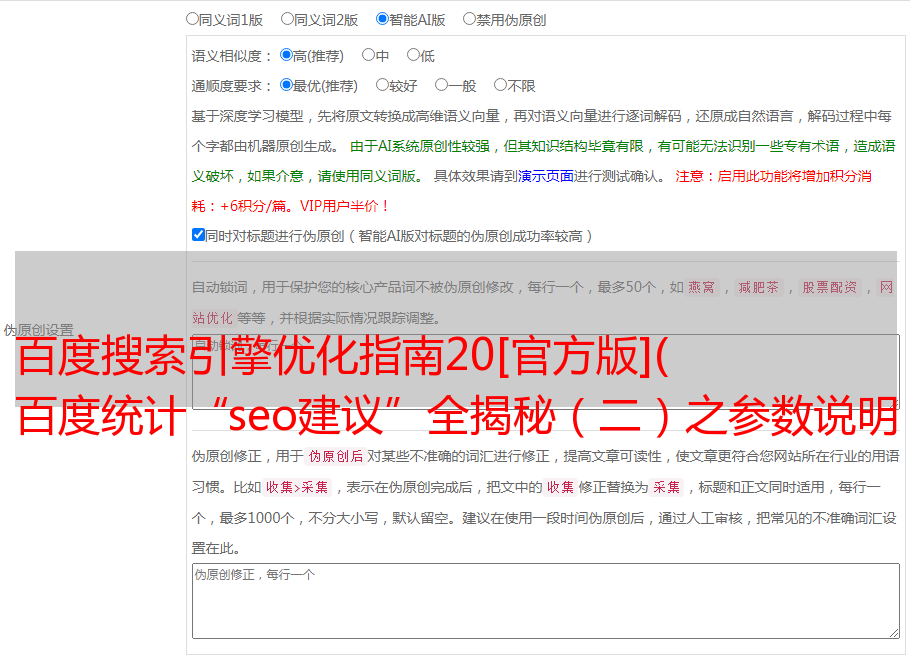Select the 同义词1版 radio option
The height and width of the screenshot is (658, 911).
[x=192, y=19]
